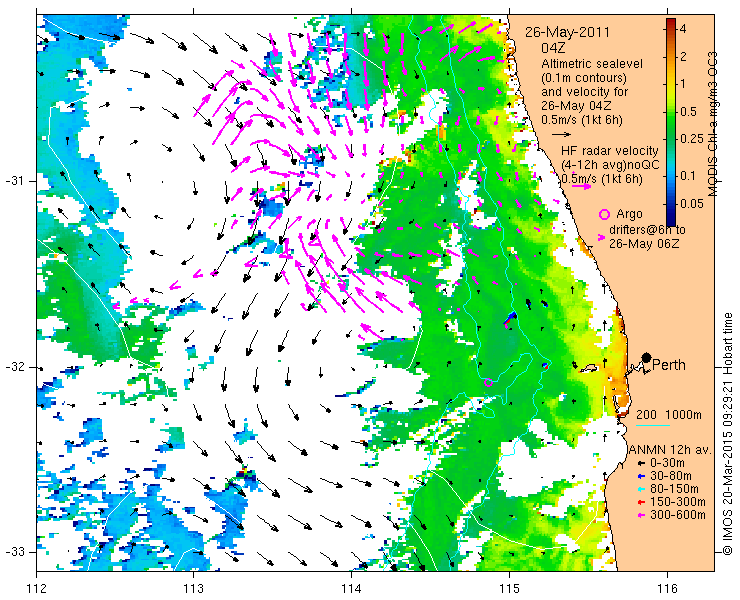The image size is (740, 600).
Task: Click the latitude axis label '-33'
Action: (14, 552)
